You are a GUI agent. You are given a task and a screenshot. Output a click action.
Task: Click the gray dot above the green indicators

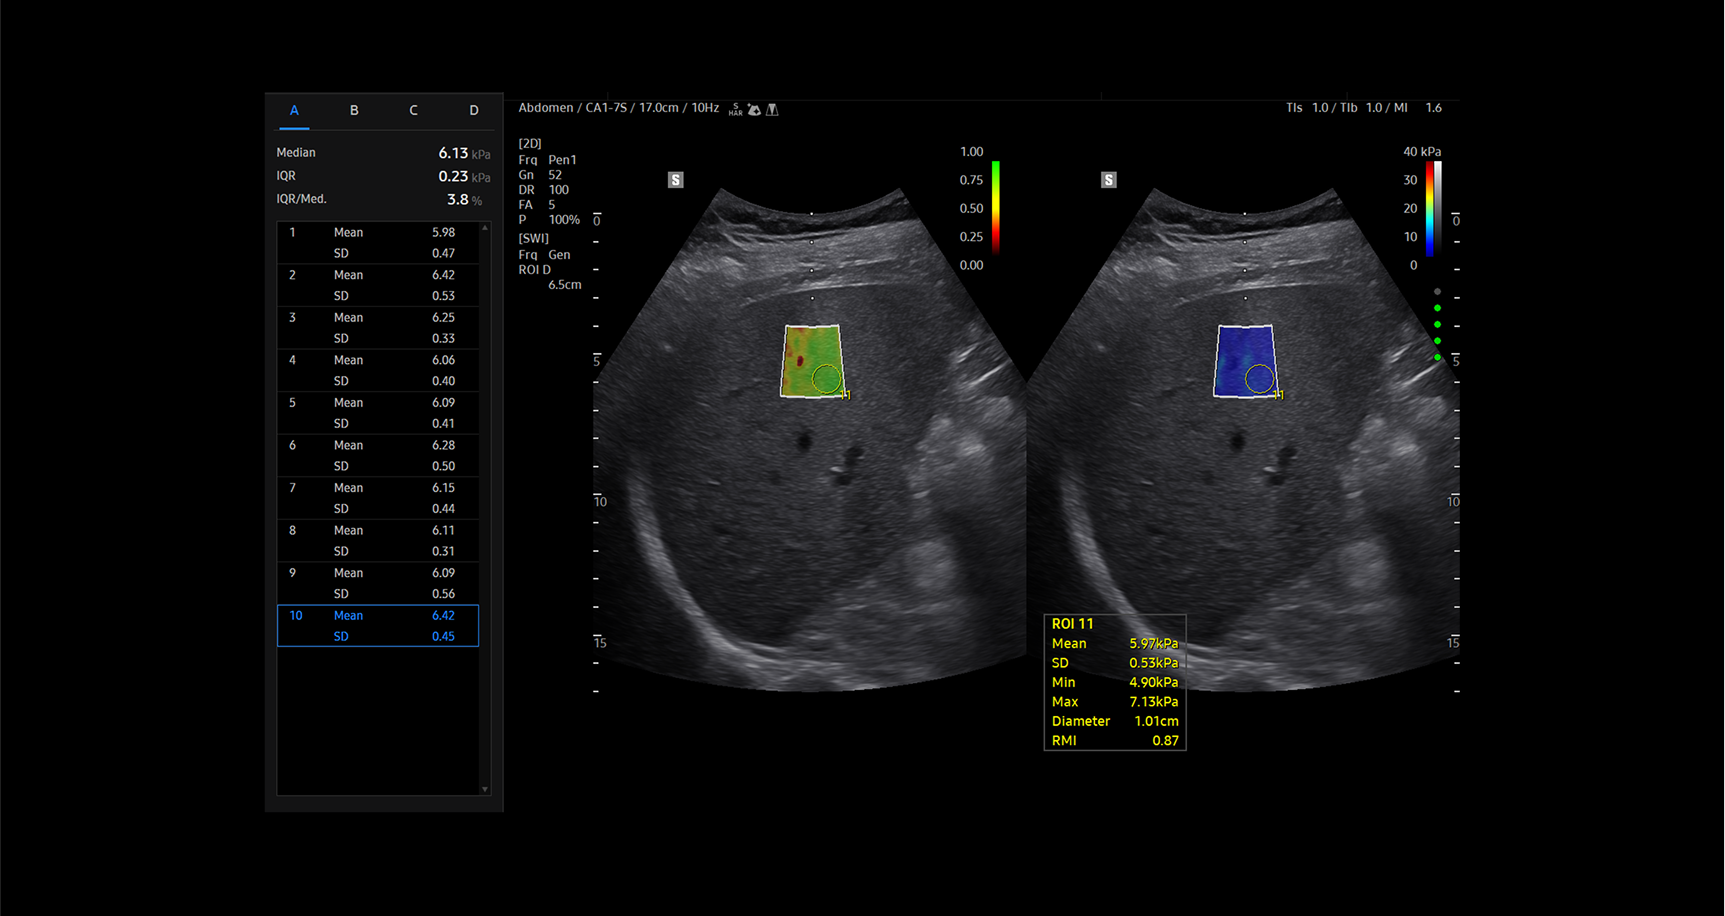click(x=1437, y=292)
